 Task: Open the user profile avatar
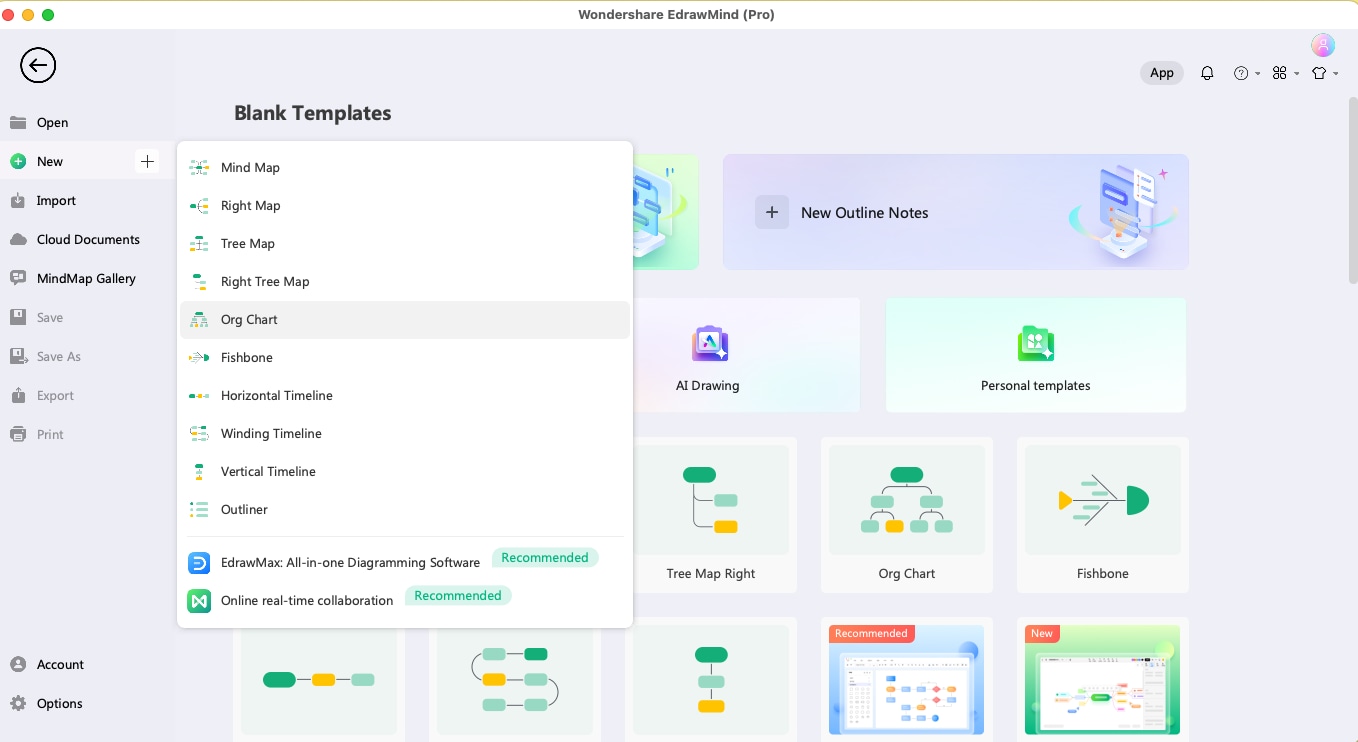pyautogui.click(x=1323, y=45)
